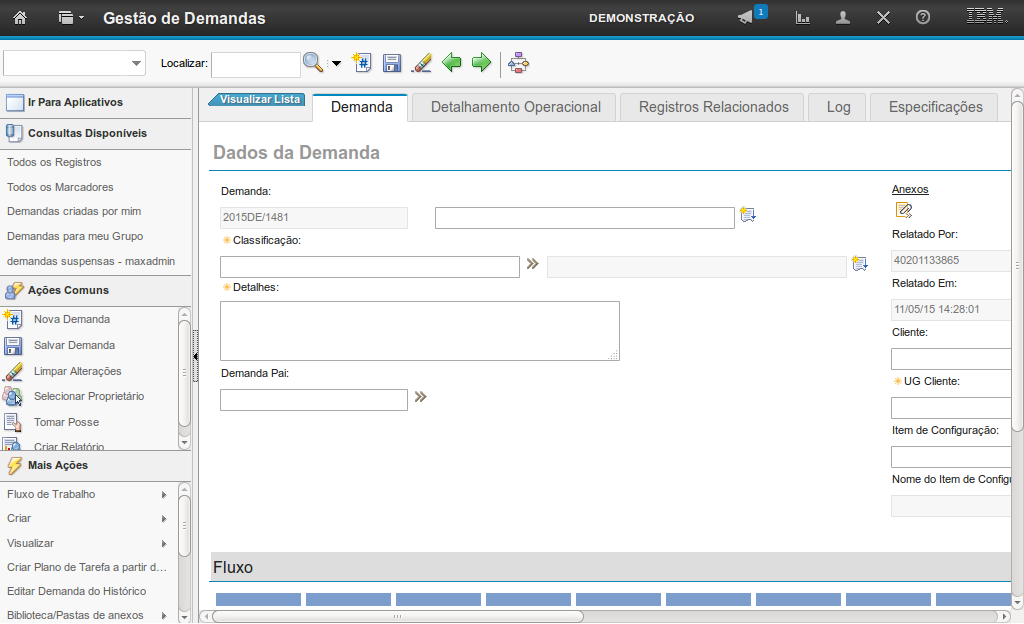Image resolution: width=1024 pixels, height=624 pixels.
Task: Click the Home icon in header
Action: click(x=19, y=18)
